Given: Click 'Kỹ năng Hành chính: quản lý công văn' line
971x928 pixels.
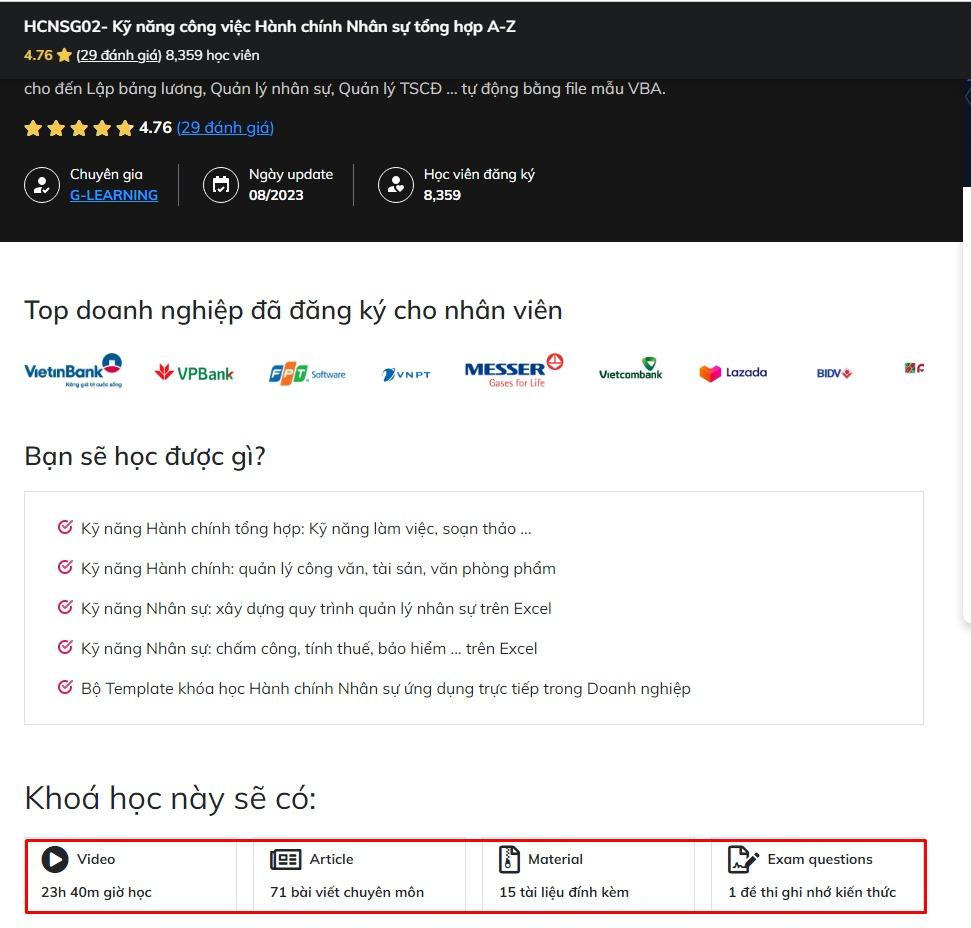Looking at the screenshot, I should coord(318,568).
